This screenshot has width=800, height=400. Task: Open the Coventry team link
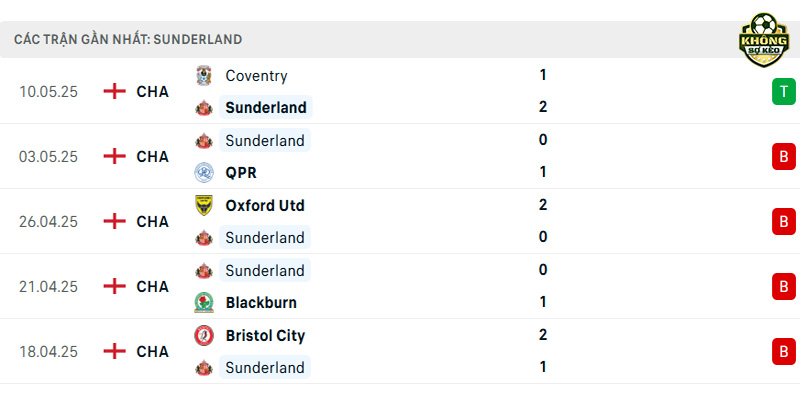(256, 76)
